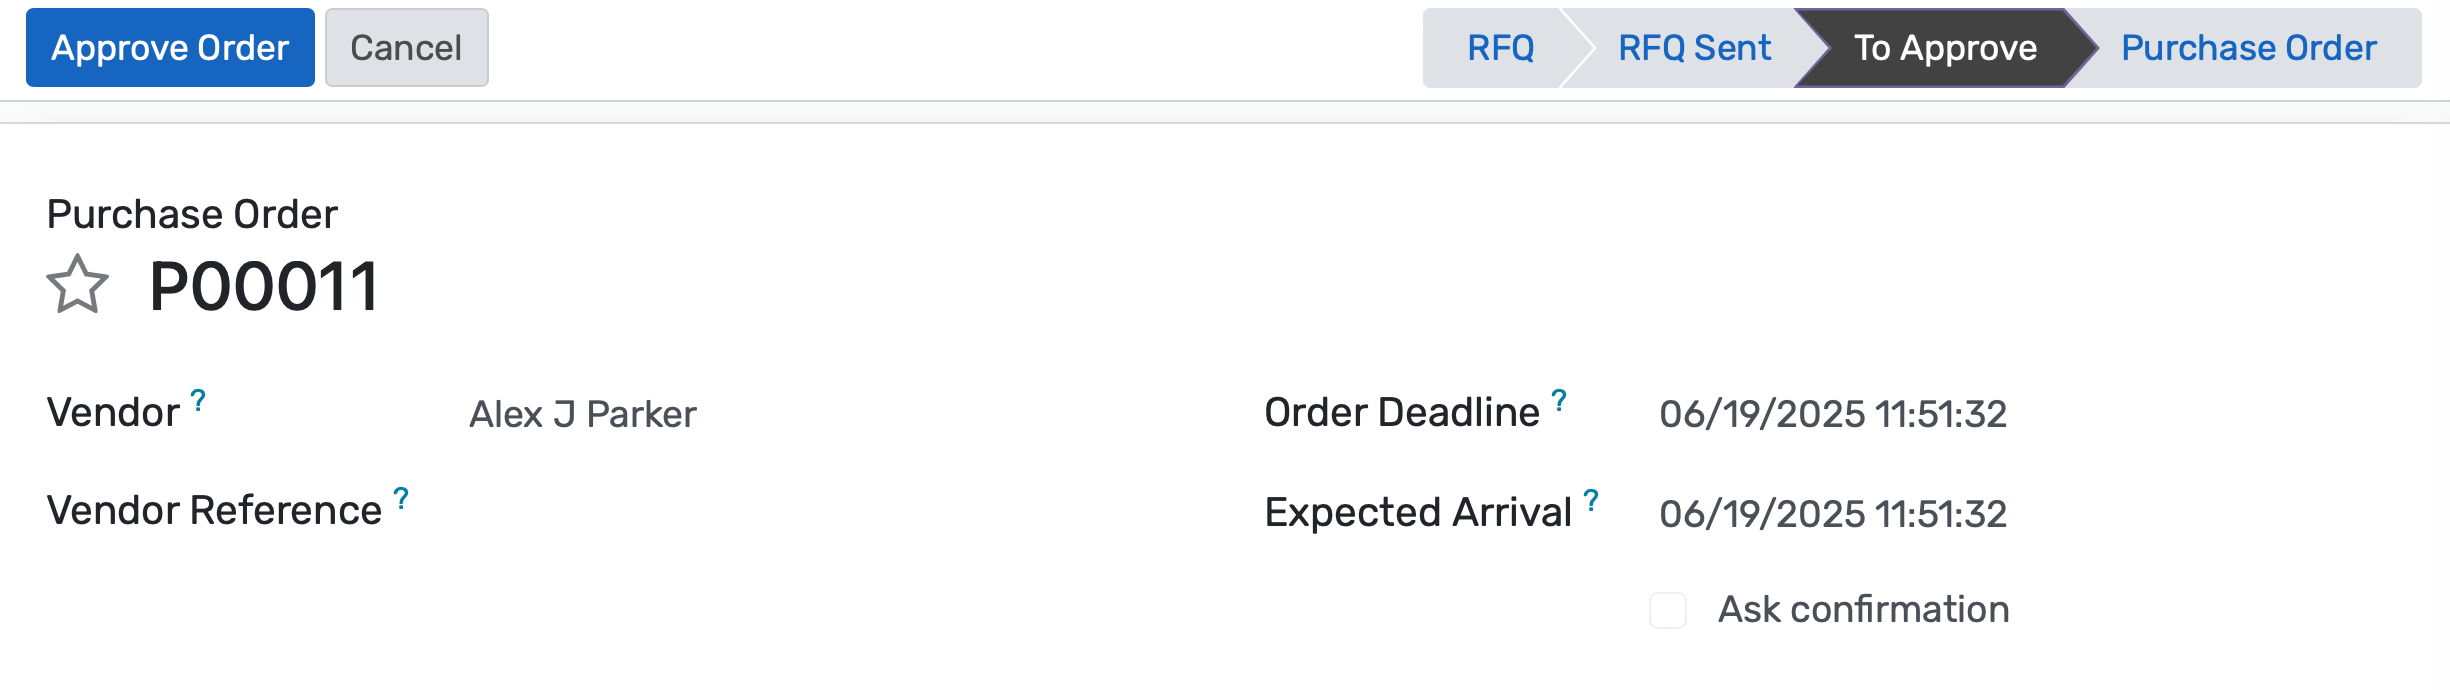Screen dimensions: 2450x690
Task: Select the Purchase Order status stage
Action: (2248, 48)
